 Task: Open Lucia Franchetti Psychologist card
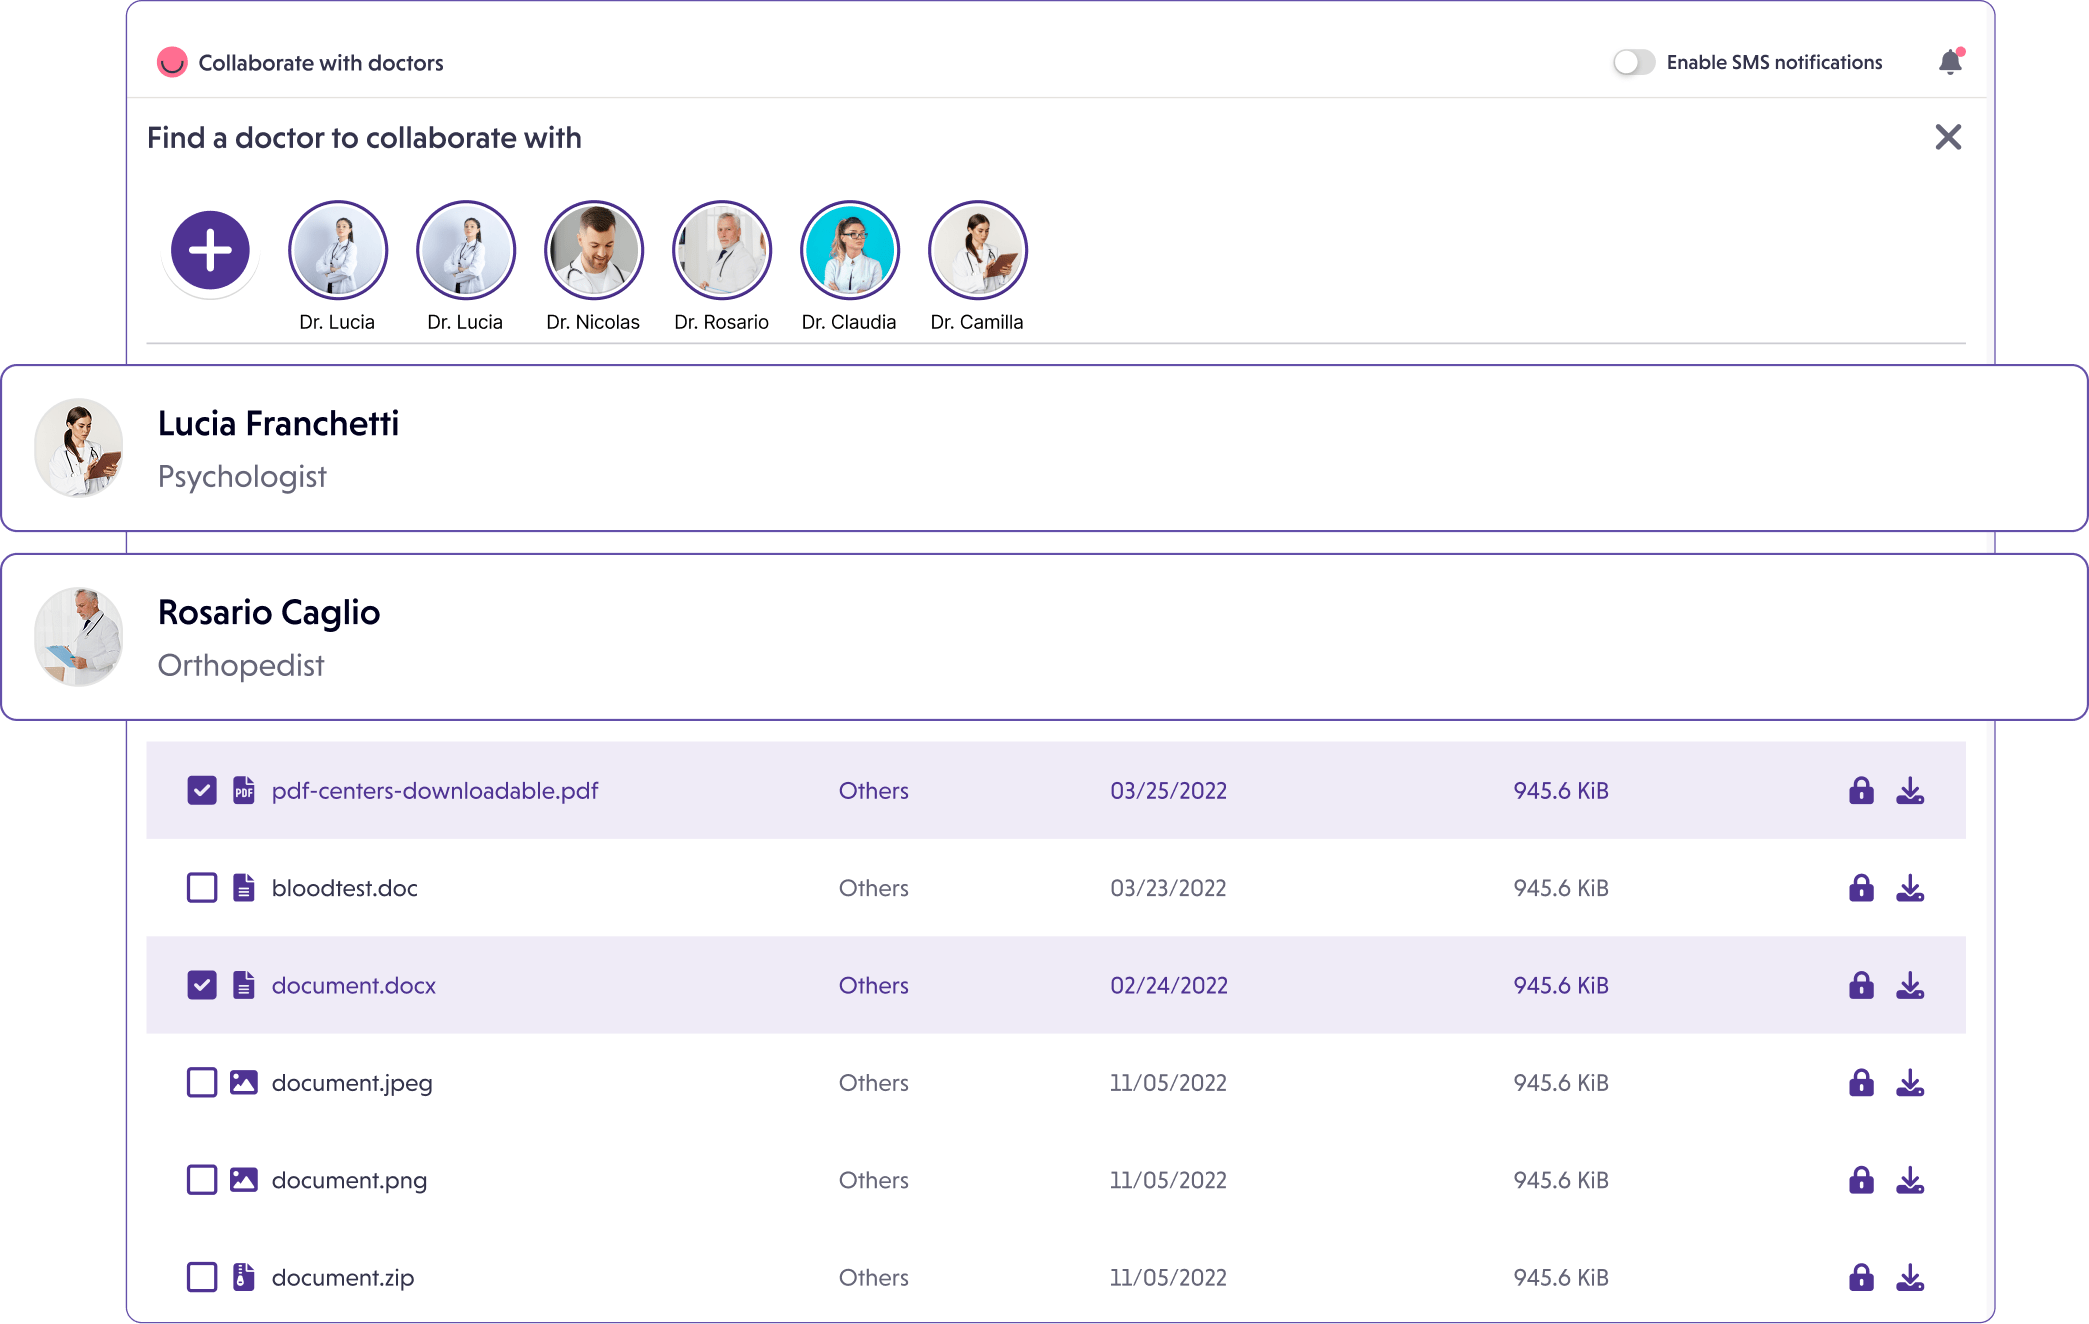[1043, 448]
